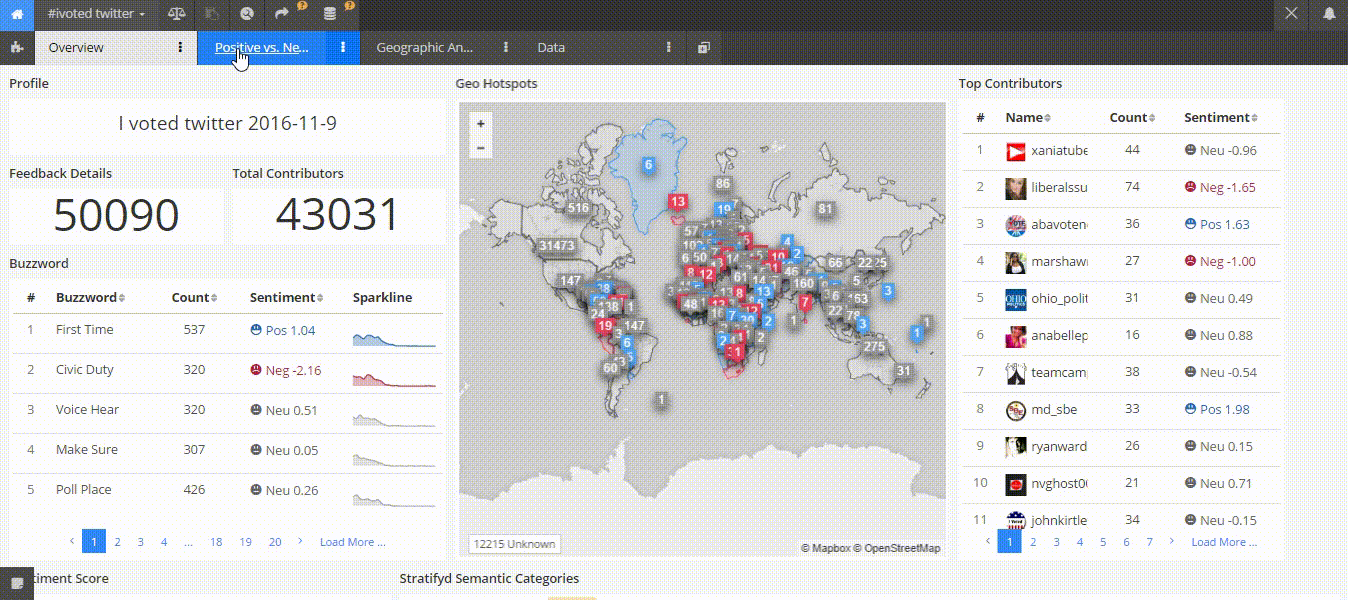This screenshot has width=1348, height=600.
Task: Switch to the Data tab
Action: (x=551, y=47)
